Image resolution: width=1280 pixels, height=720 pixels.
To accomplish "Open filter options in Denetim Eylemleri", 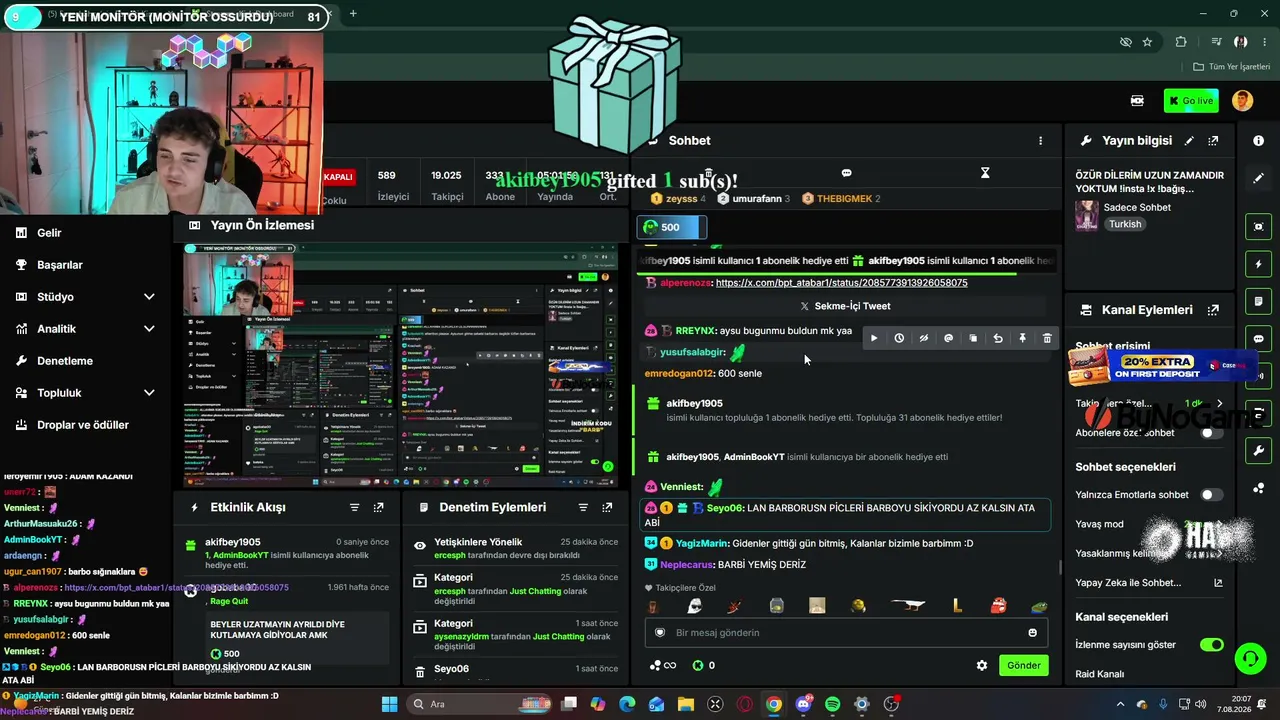I will pyautogui.click(x=583, y=507).
